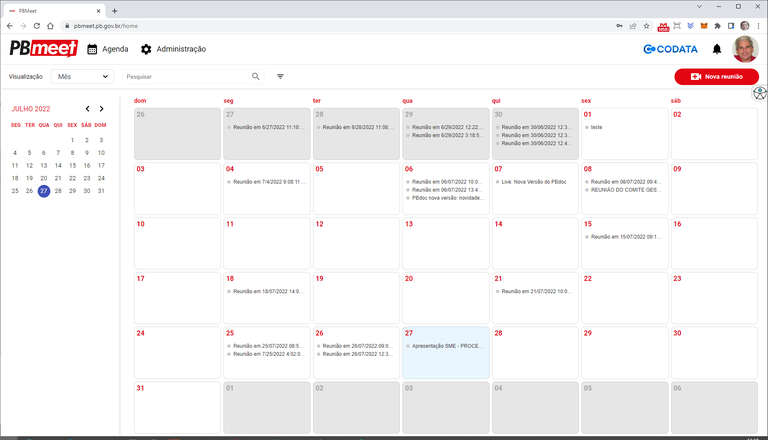
Task: Select day 27 in mini calendar
Action: pyautogui.click(x=44, y=191)
